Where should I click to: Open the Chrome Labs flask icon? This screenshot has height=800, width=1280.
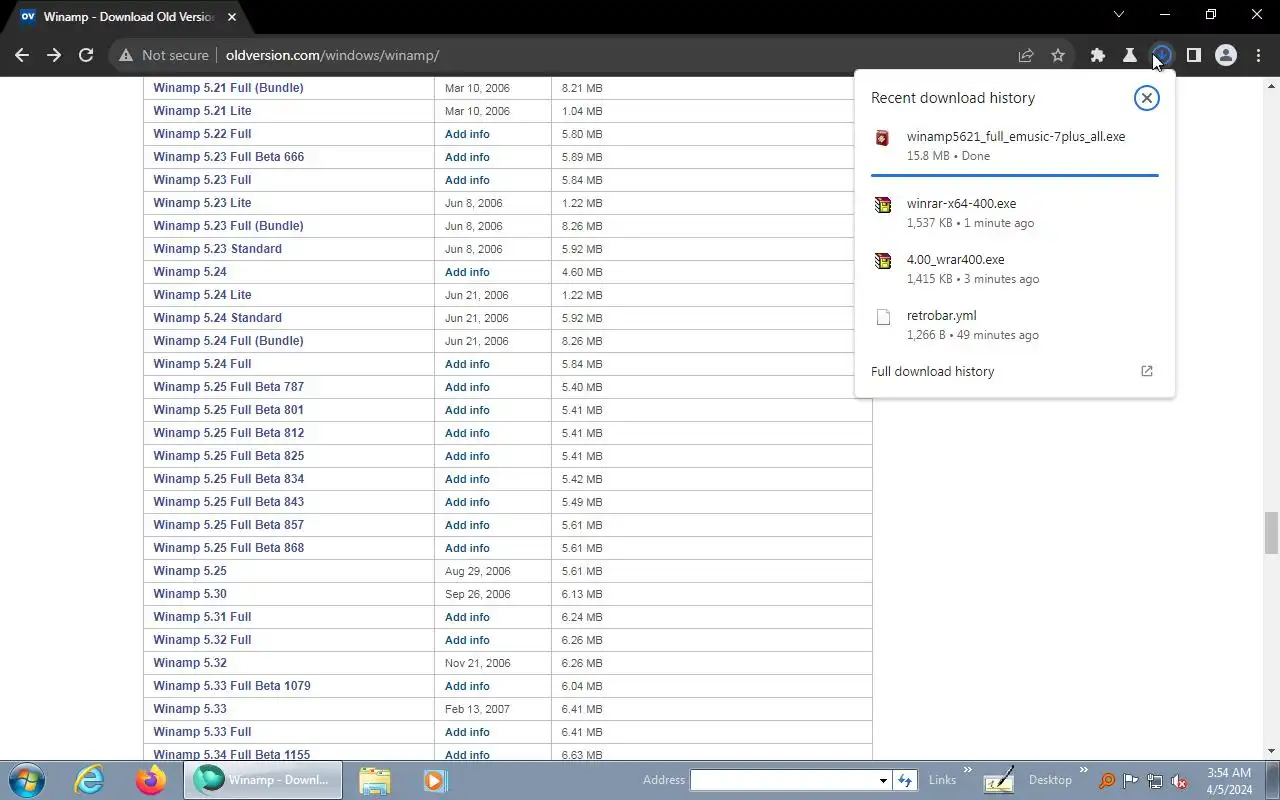(1130, 56)
